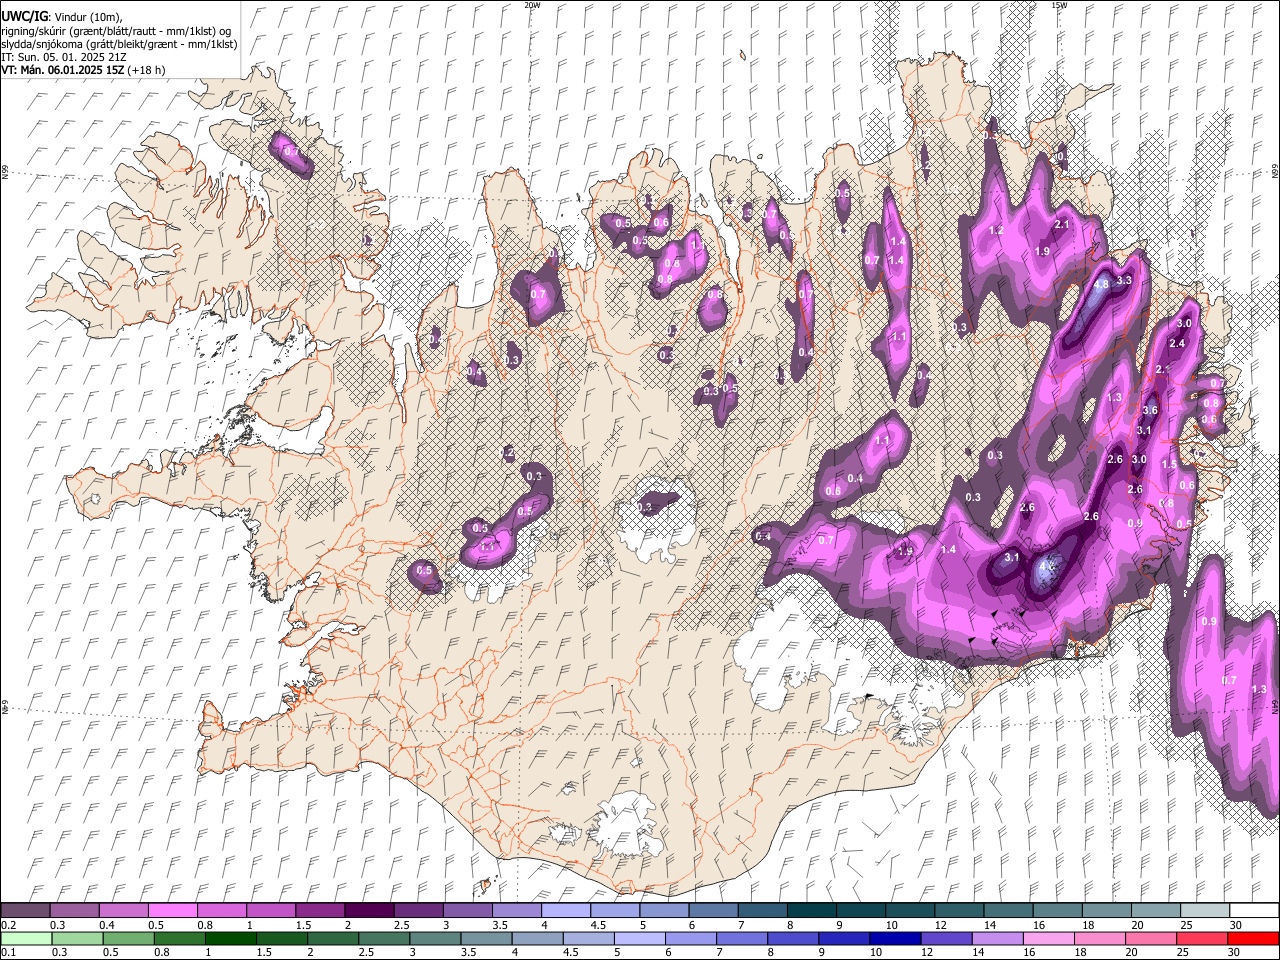Click the 'Vindur (10m)' header text
The image size is (1280, 960).
[x=88, y=17]
